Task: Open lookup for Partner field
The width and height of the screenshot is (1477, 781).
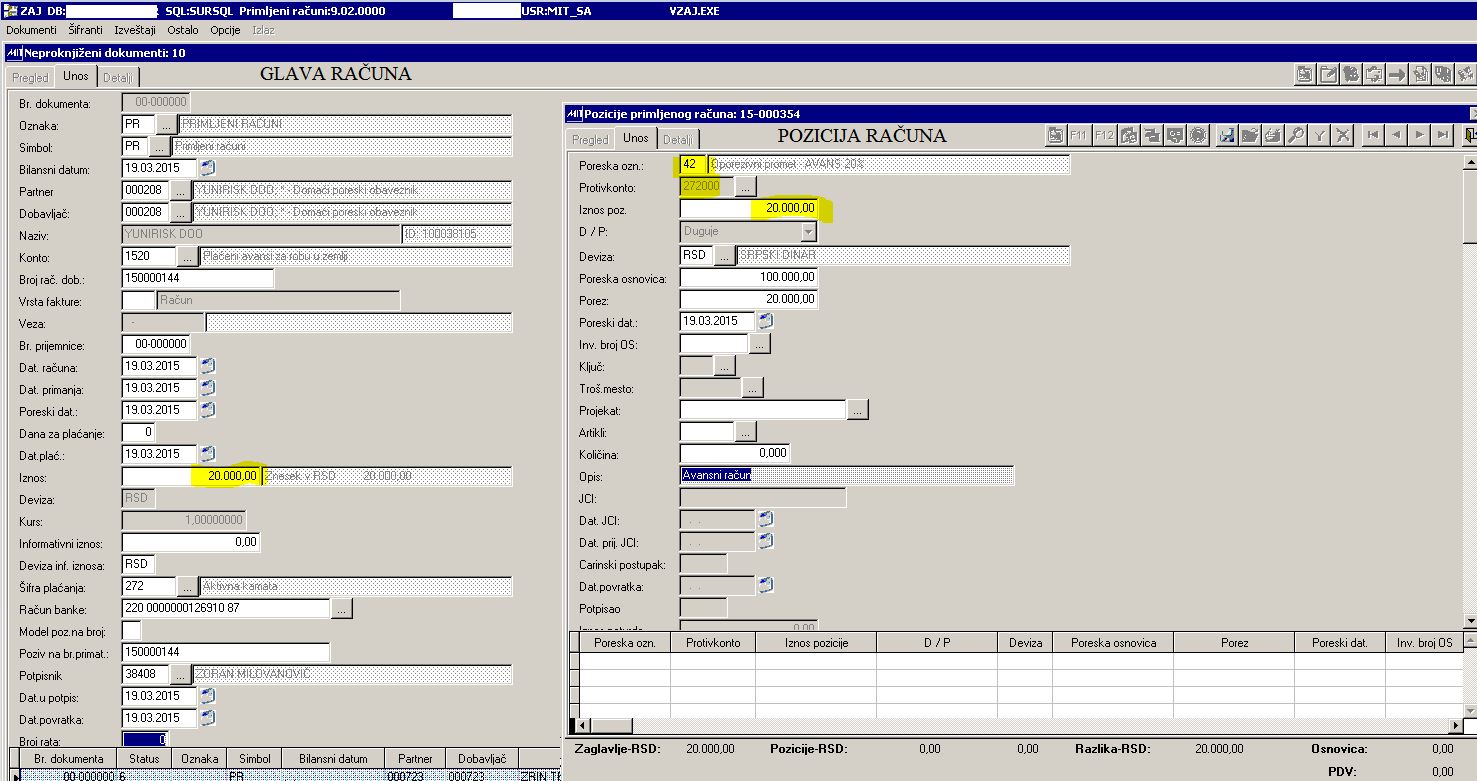Action: tap(179, 190)
